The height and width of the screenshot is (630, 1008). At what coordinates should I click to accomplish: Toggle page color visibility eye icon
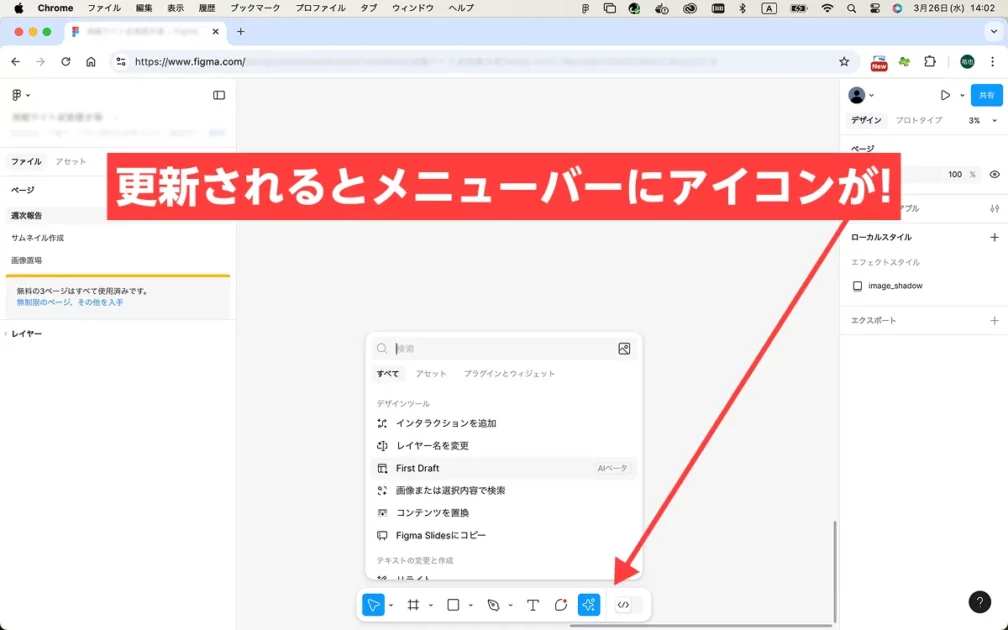tap(994, 174)
